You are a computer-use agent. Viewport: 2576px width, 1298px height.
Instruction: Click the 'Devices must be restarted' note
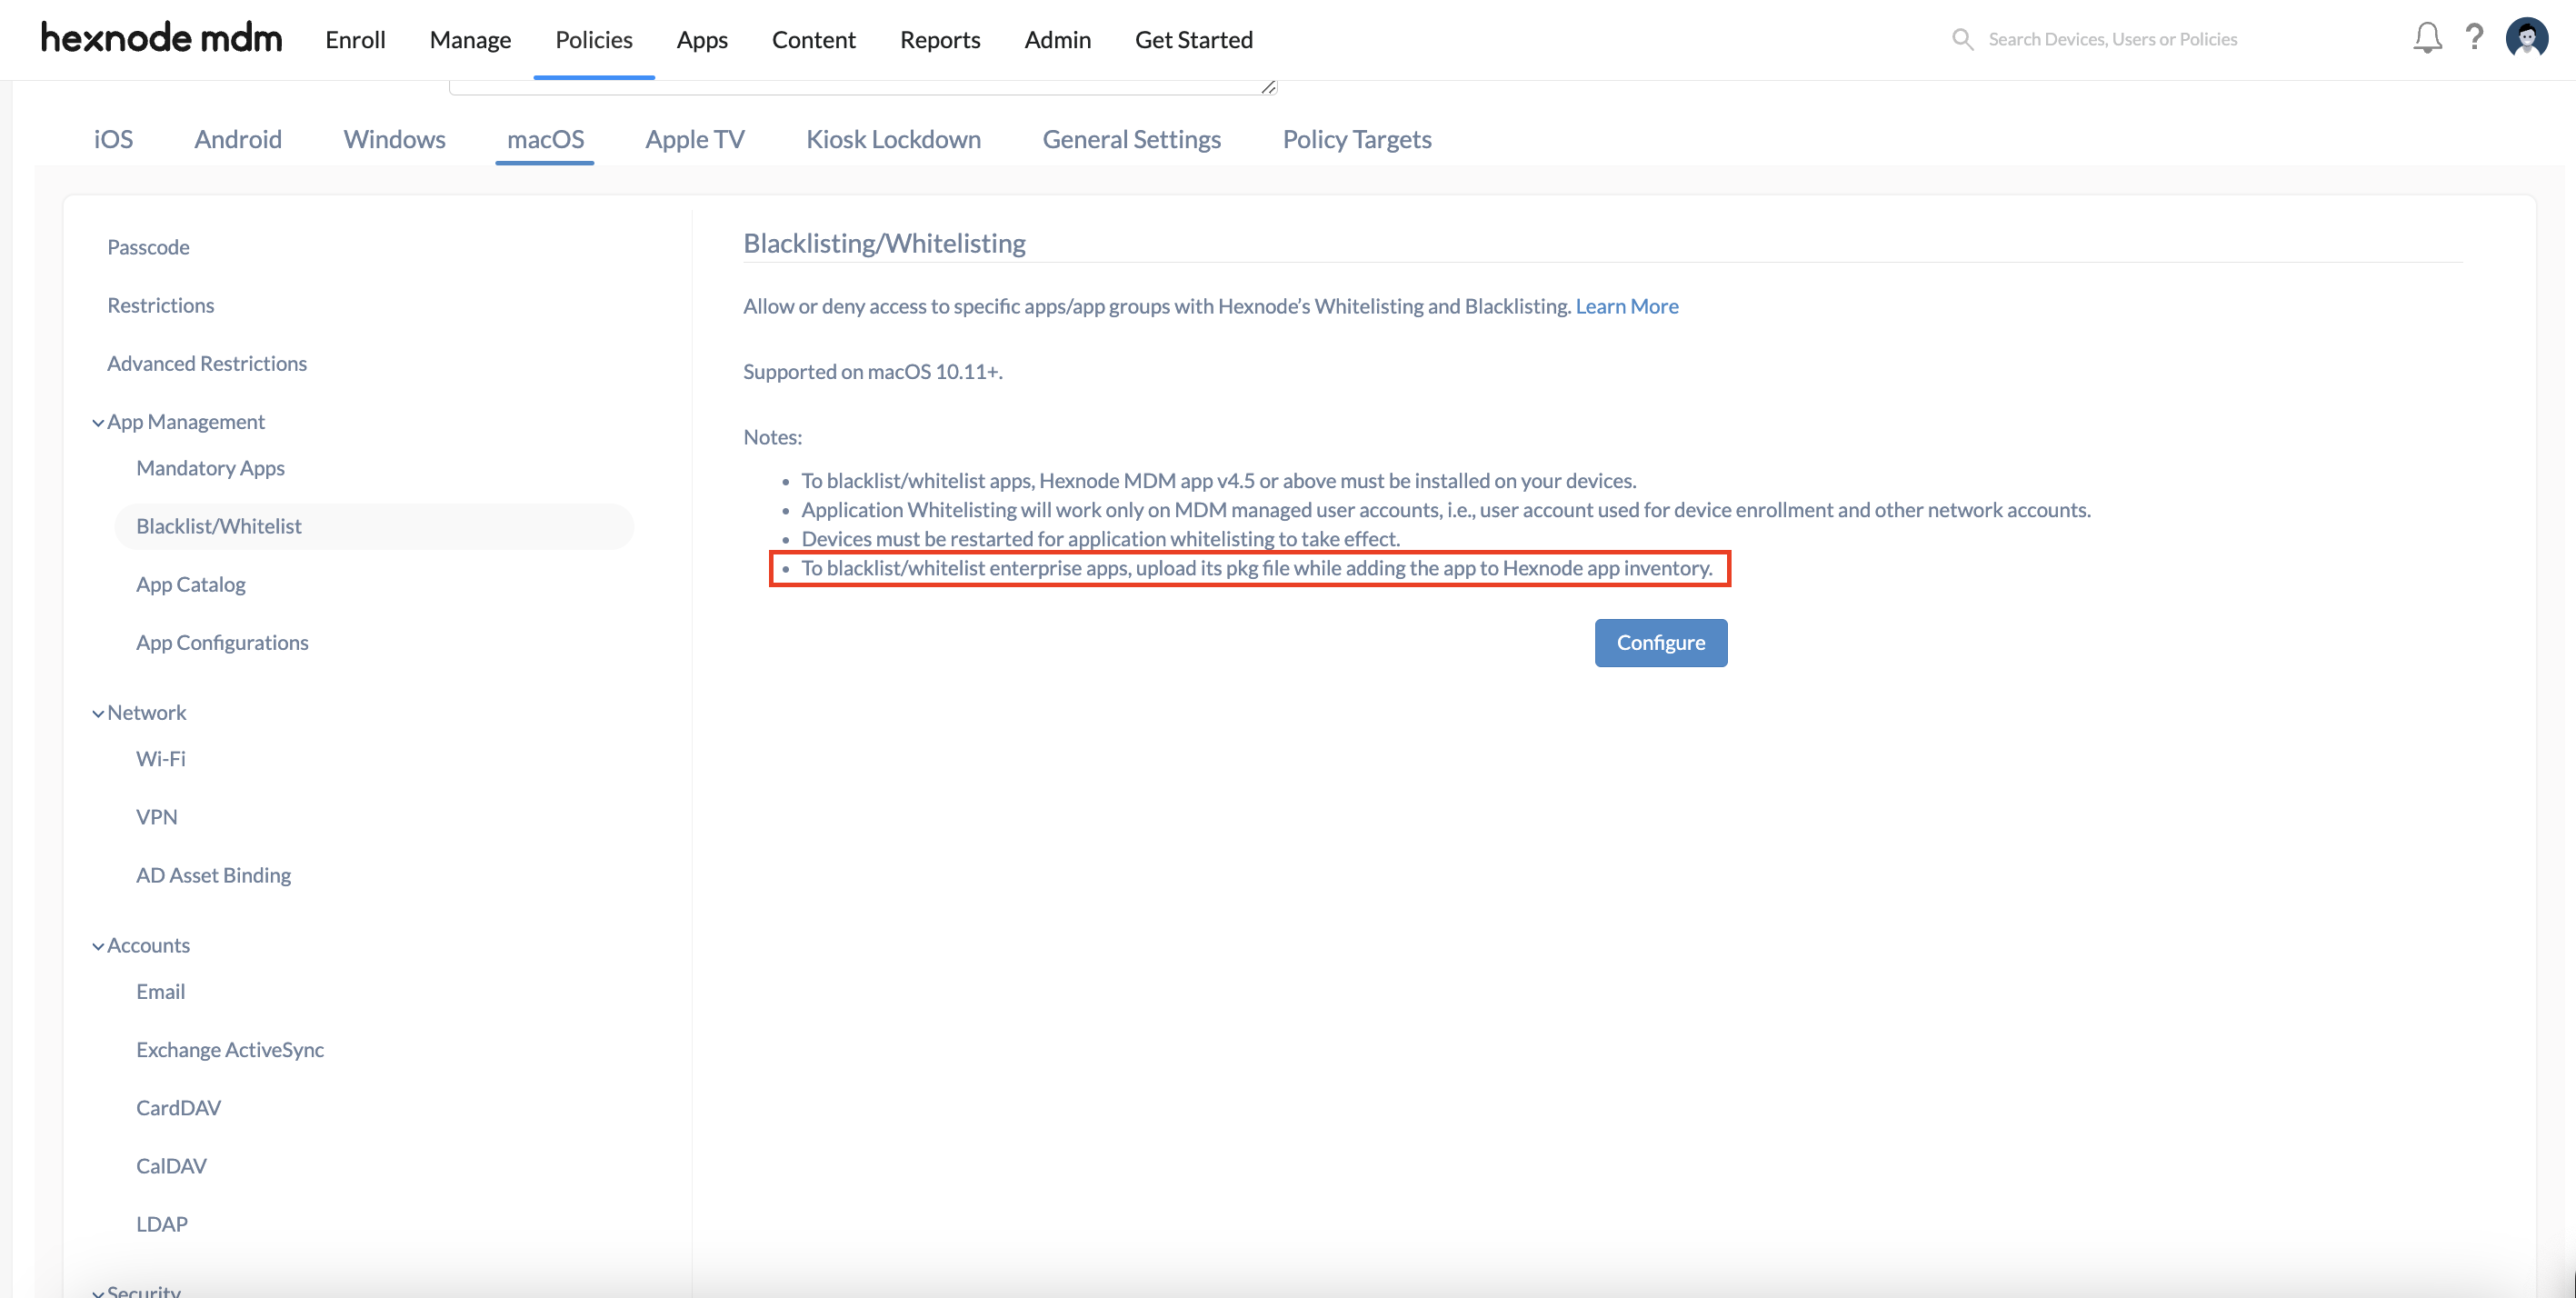[1100, 539]
